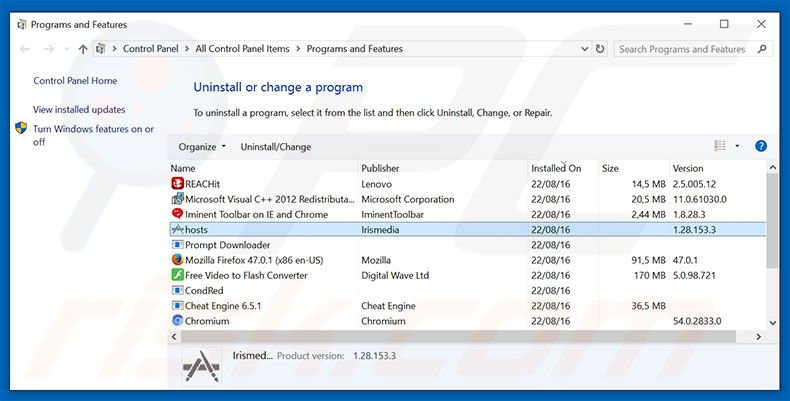Click the back navigation arrow
The height and width of the screenshot is (401, 790).
coord(25,49)
